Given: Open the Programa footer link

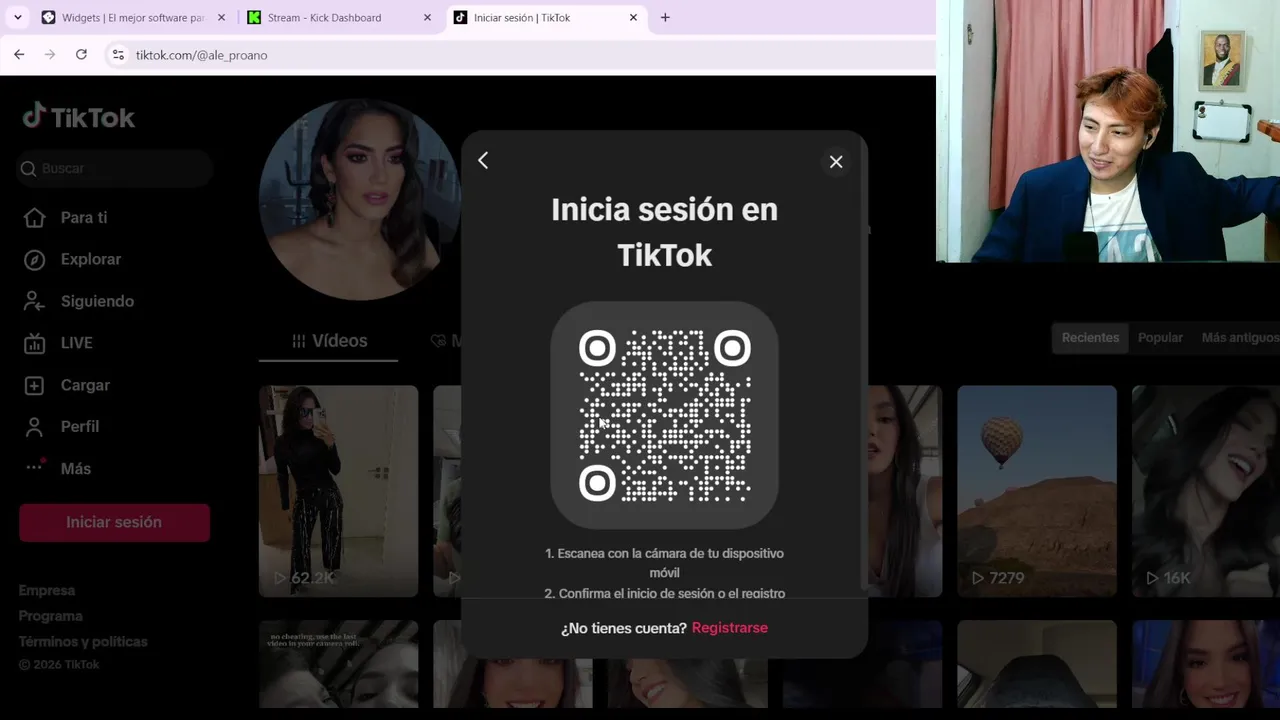Looking at the screenshot, I should pyautogui.click(x=50, y=616).
